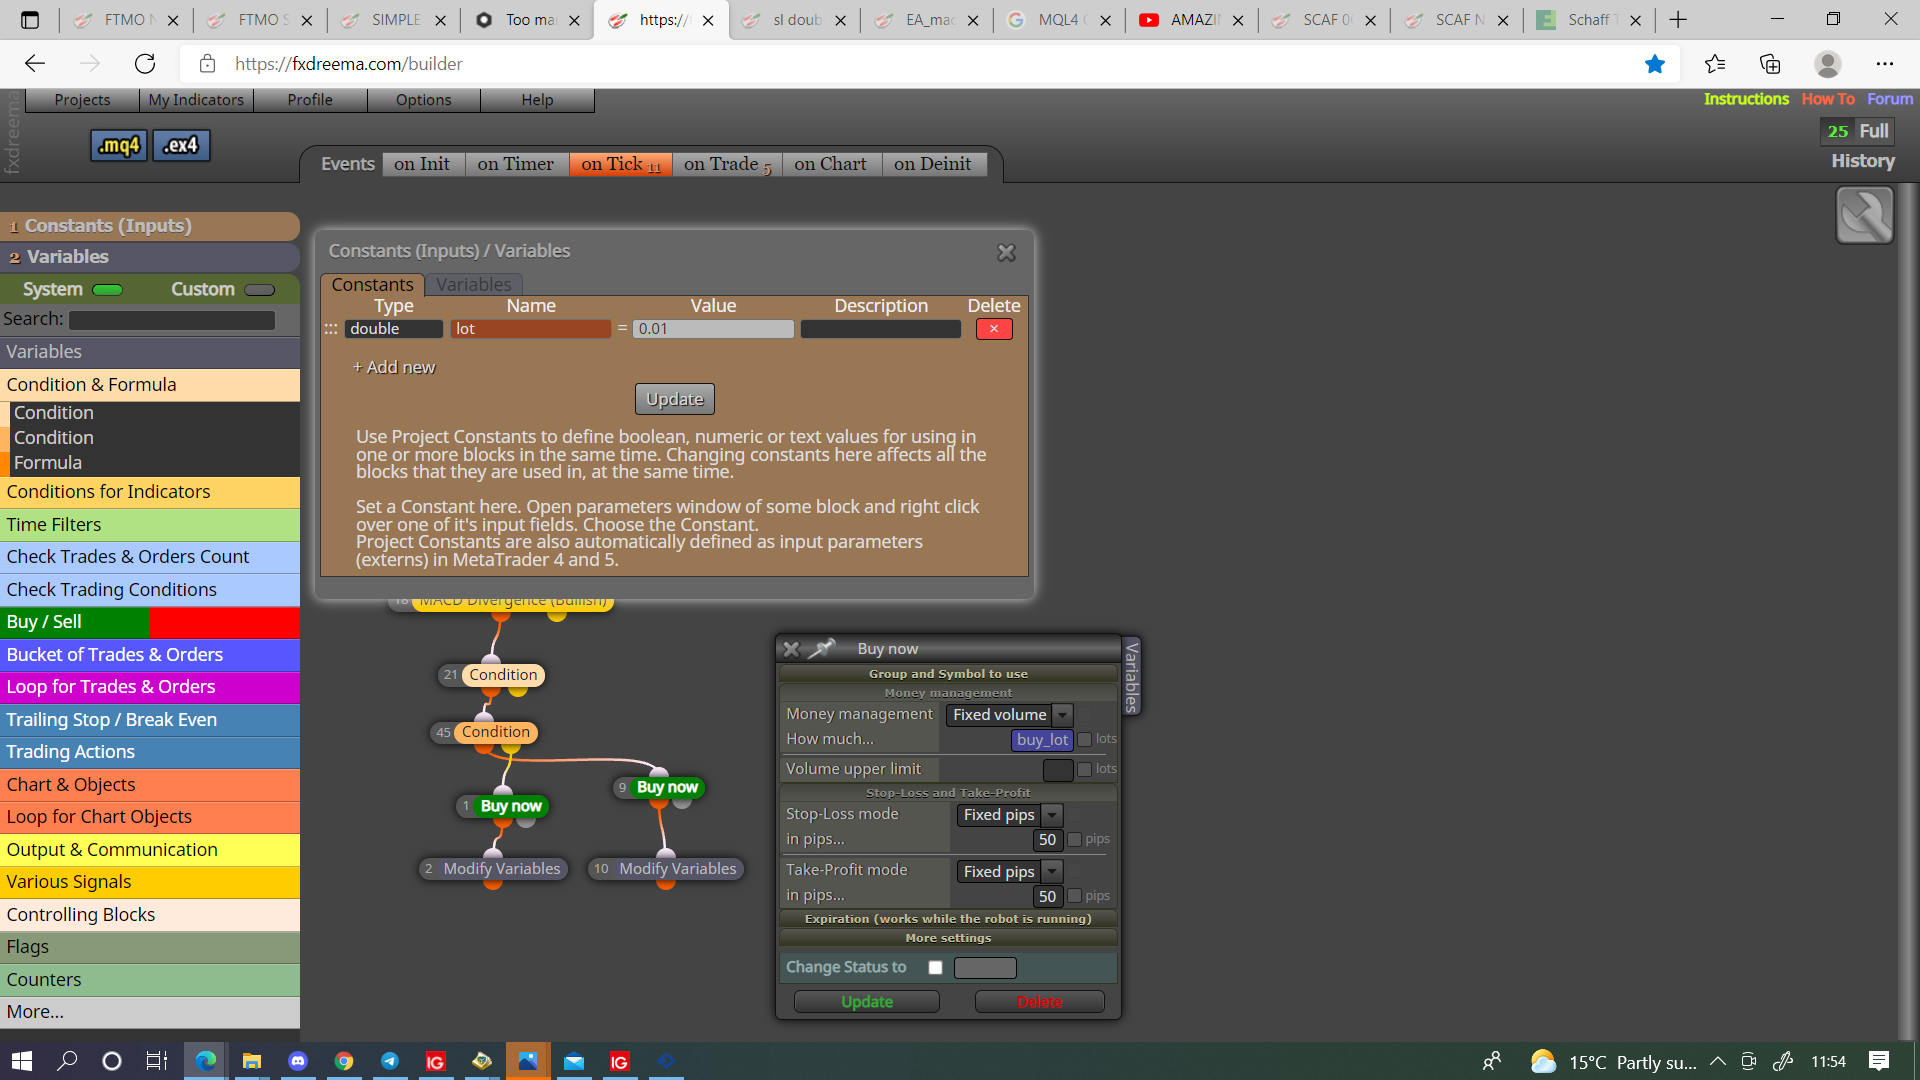The height and width of the screenshot is (1080, 1920).
Task: Edit the constant value field 0.01
Action: click(714, 329)
